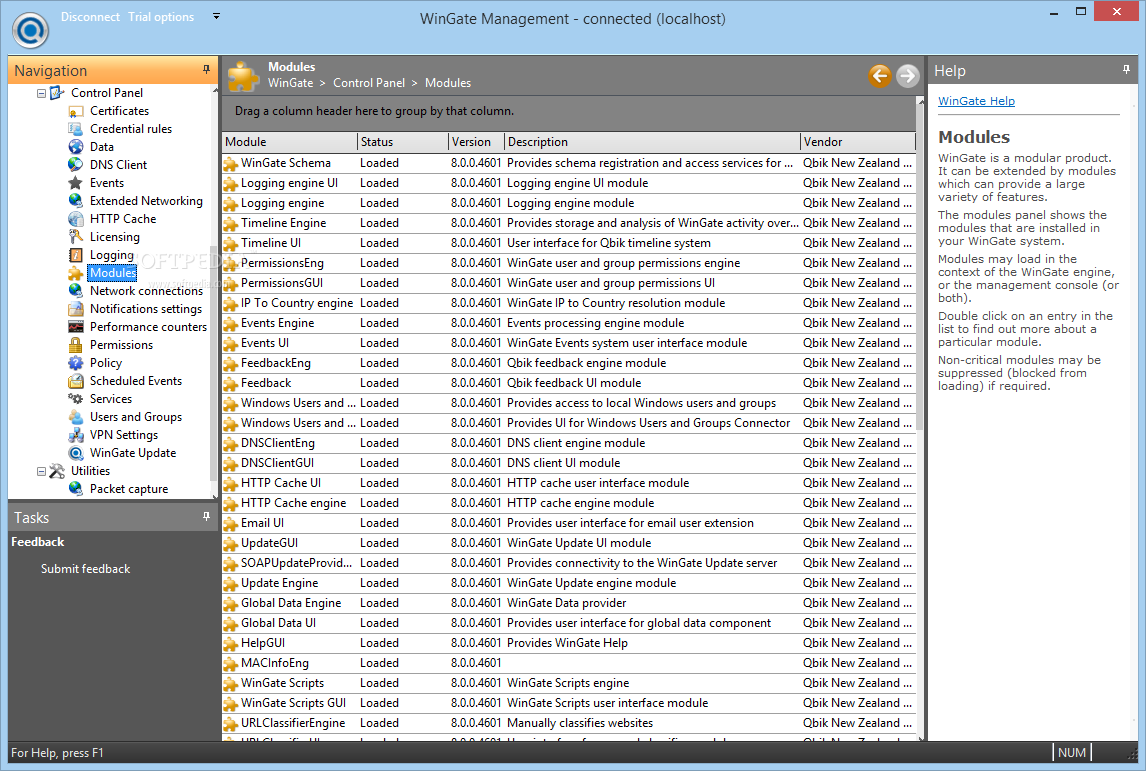The width and height of the screenshot is (1146, 771).
Task: Pin the Tasks panel
Action: coord(206,517)
